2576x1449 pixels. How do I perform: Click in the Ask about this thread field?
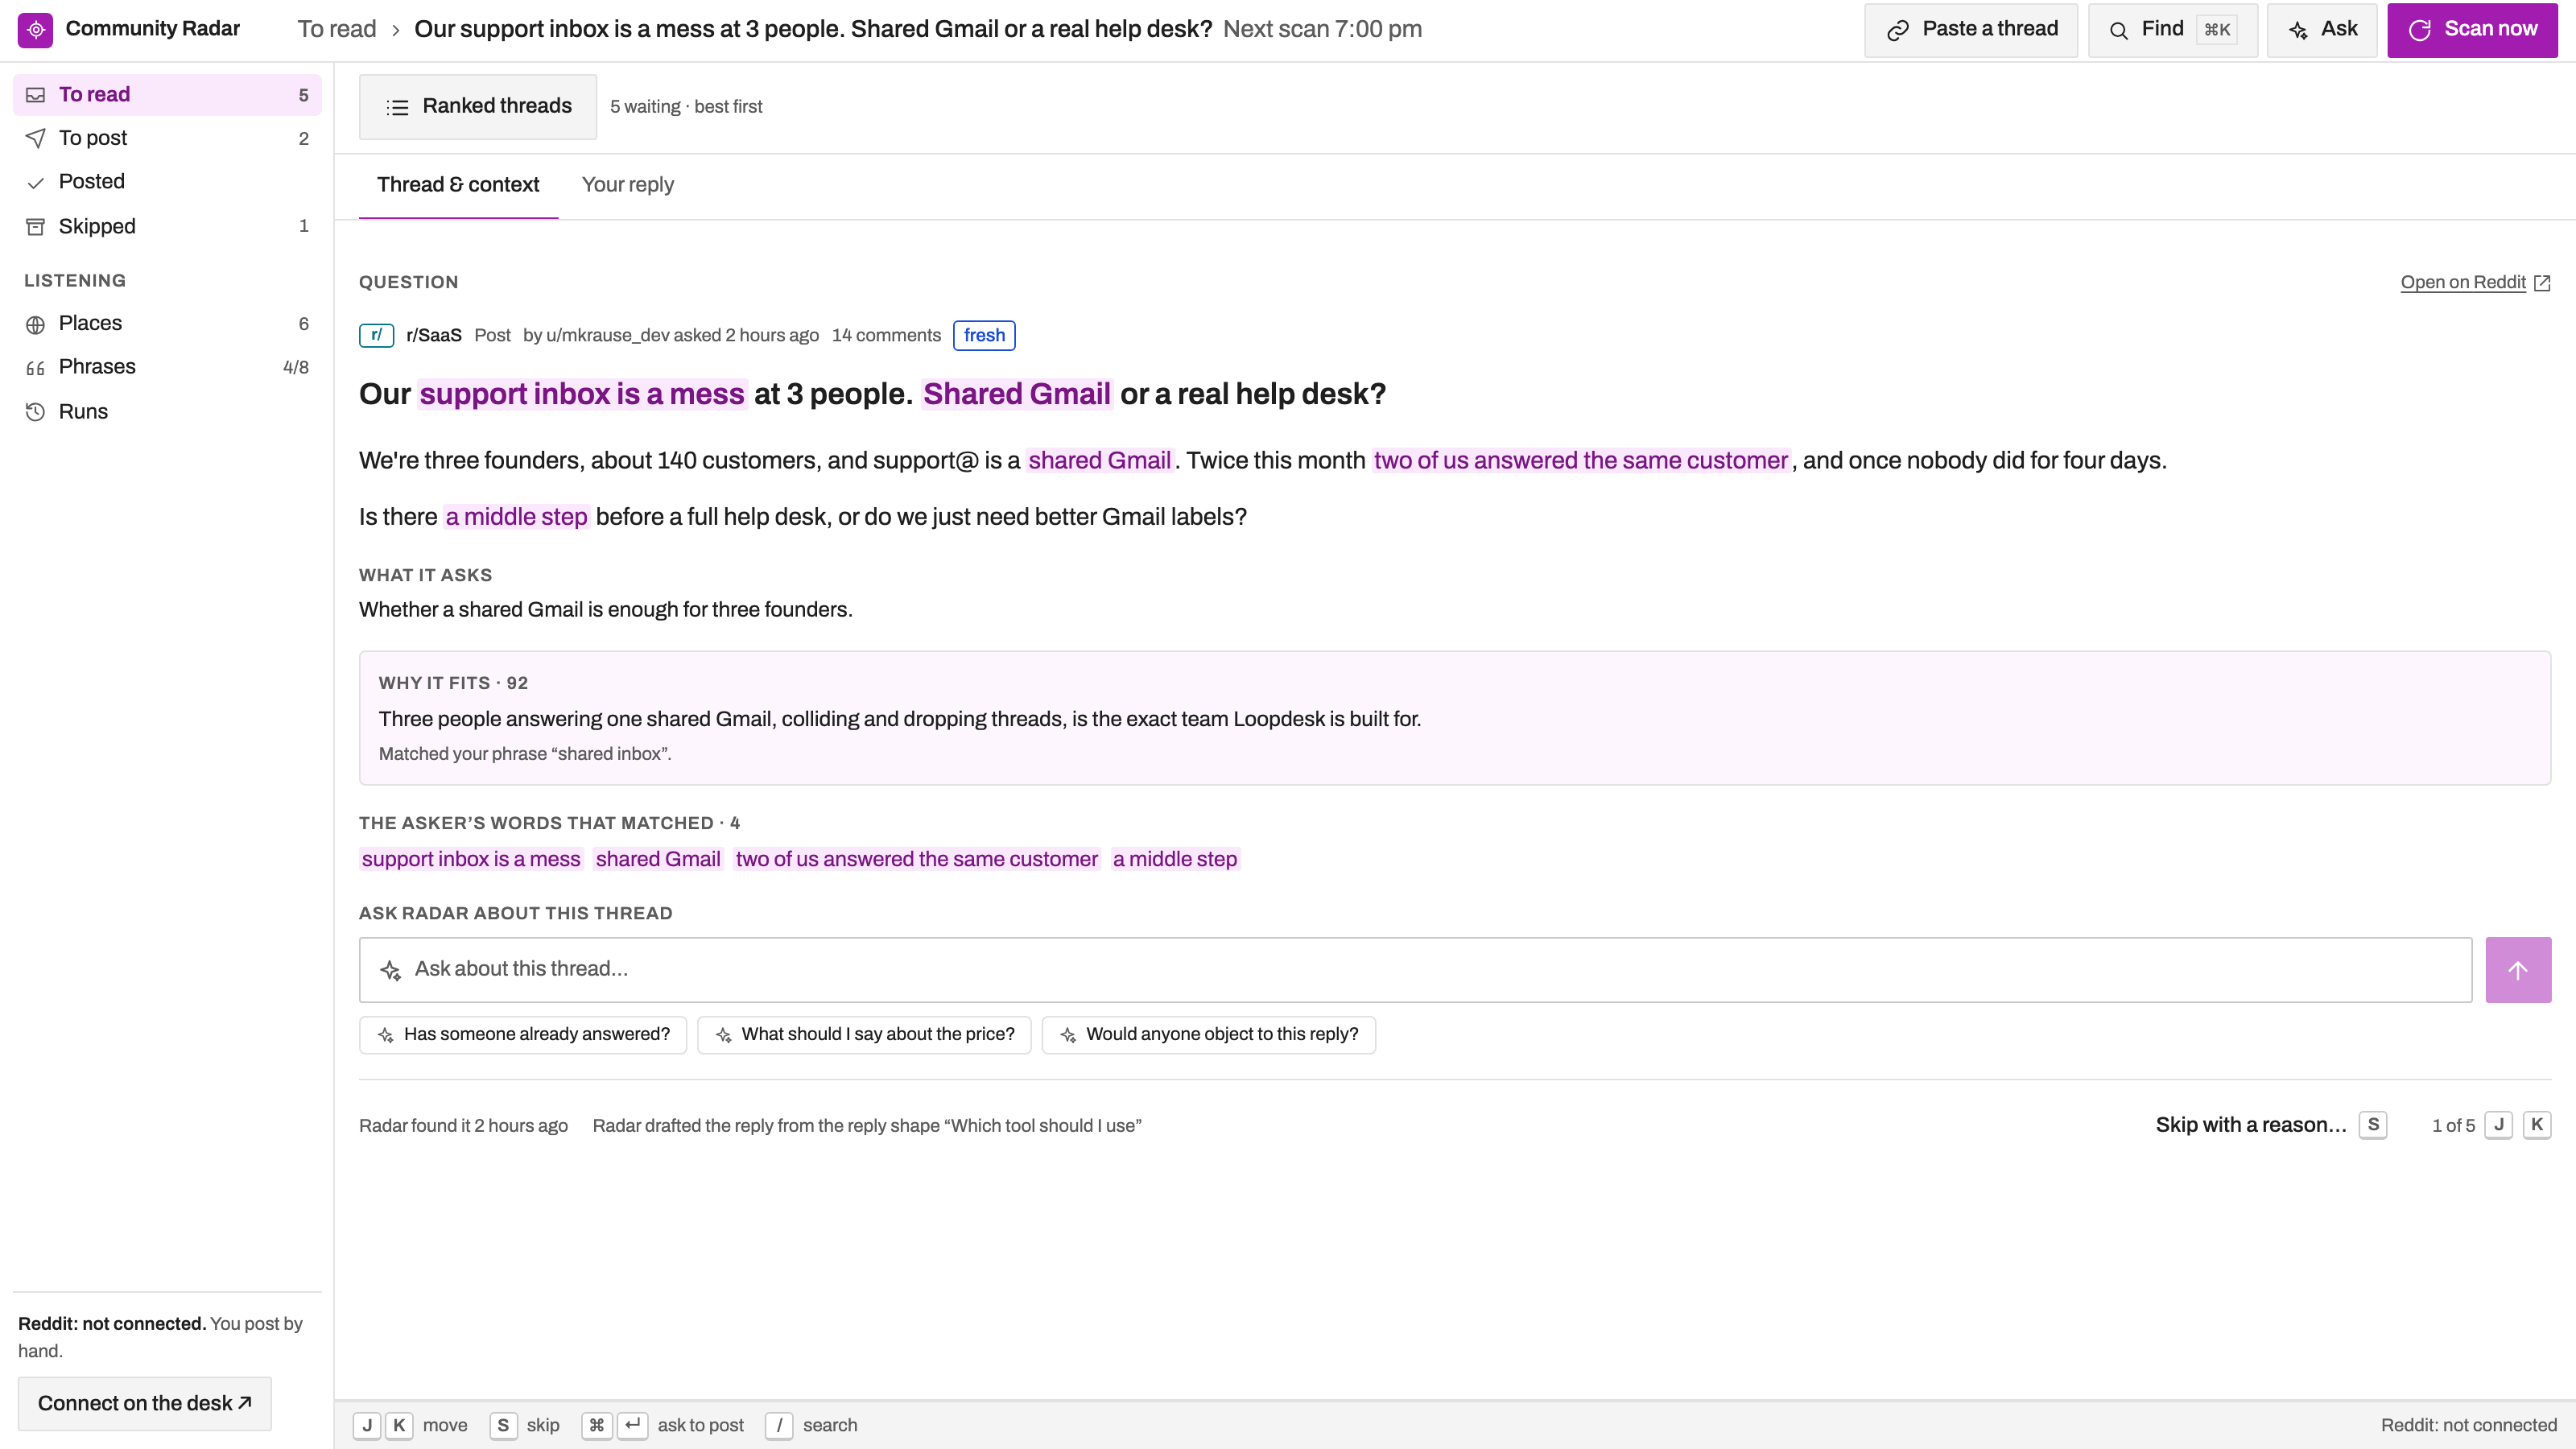(x=1415, y=969)
